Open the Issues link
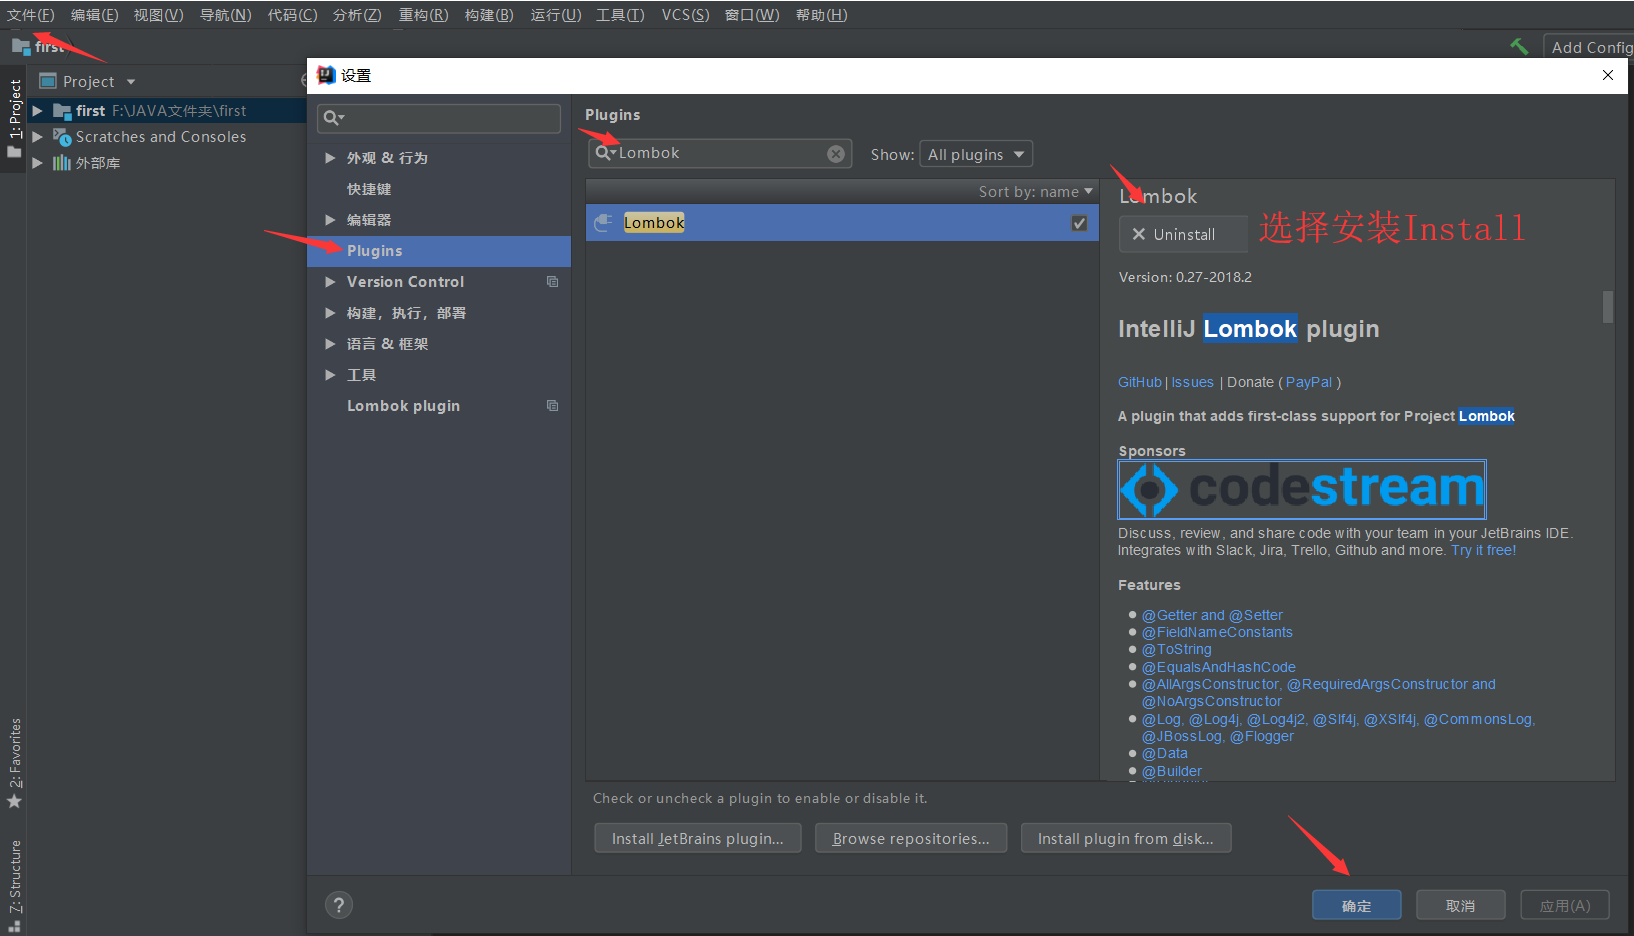The image size is (1634, 936). [1193, 382]
